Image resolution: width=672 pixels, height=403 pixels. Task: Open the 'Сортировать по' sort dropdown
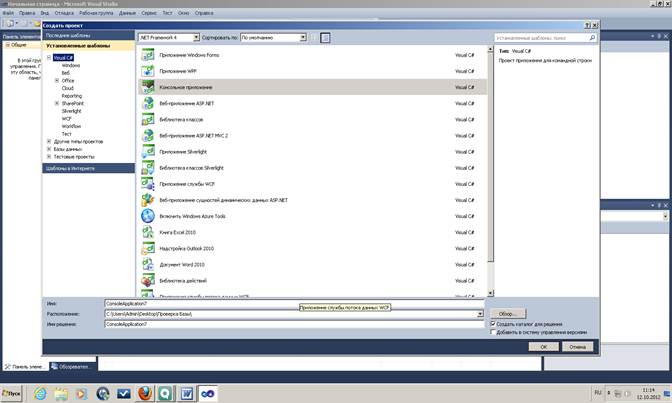303,38
